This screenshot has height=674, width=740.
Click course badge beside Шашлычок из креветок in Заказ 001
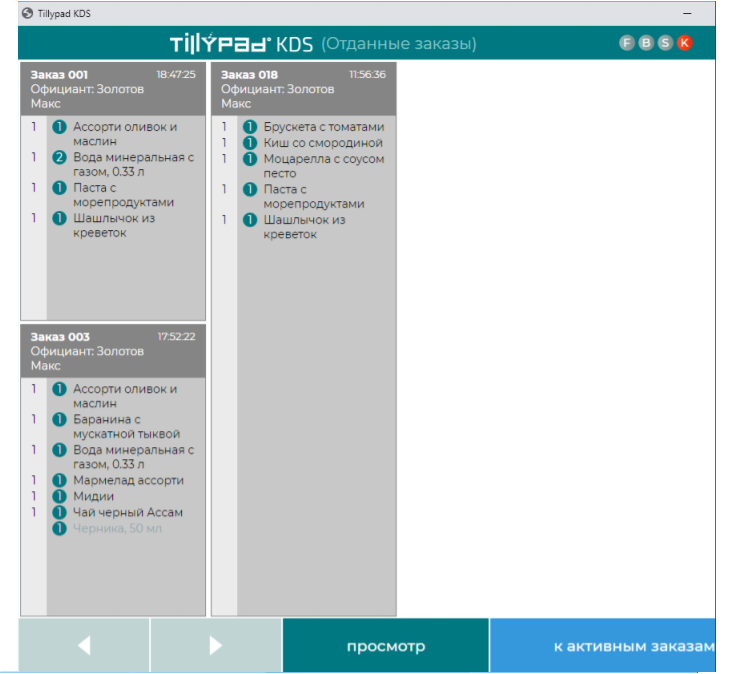pos(59,218)
